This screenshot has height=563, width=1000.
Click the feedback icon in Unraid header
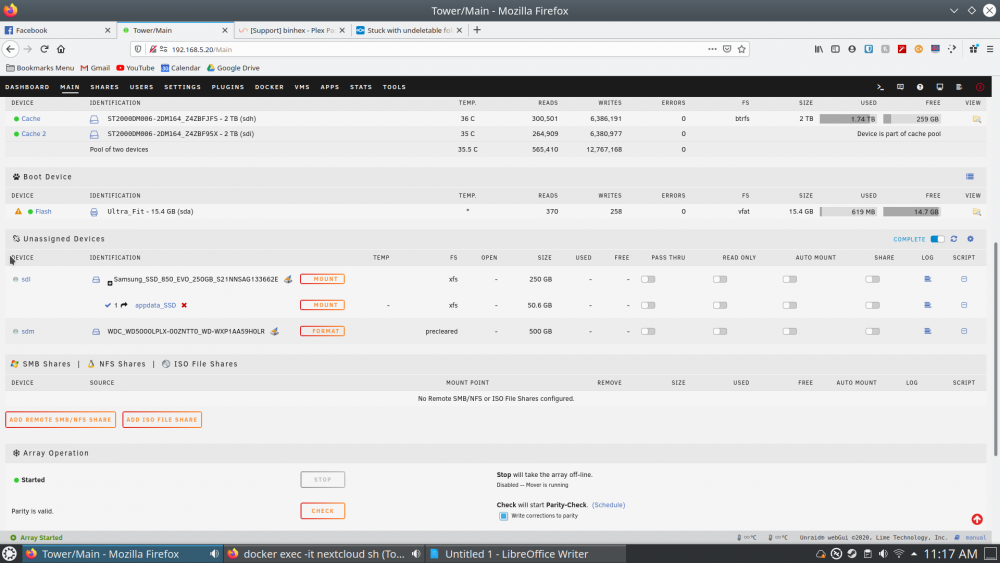[900, 87]
